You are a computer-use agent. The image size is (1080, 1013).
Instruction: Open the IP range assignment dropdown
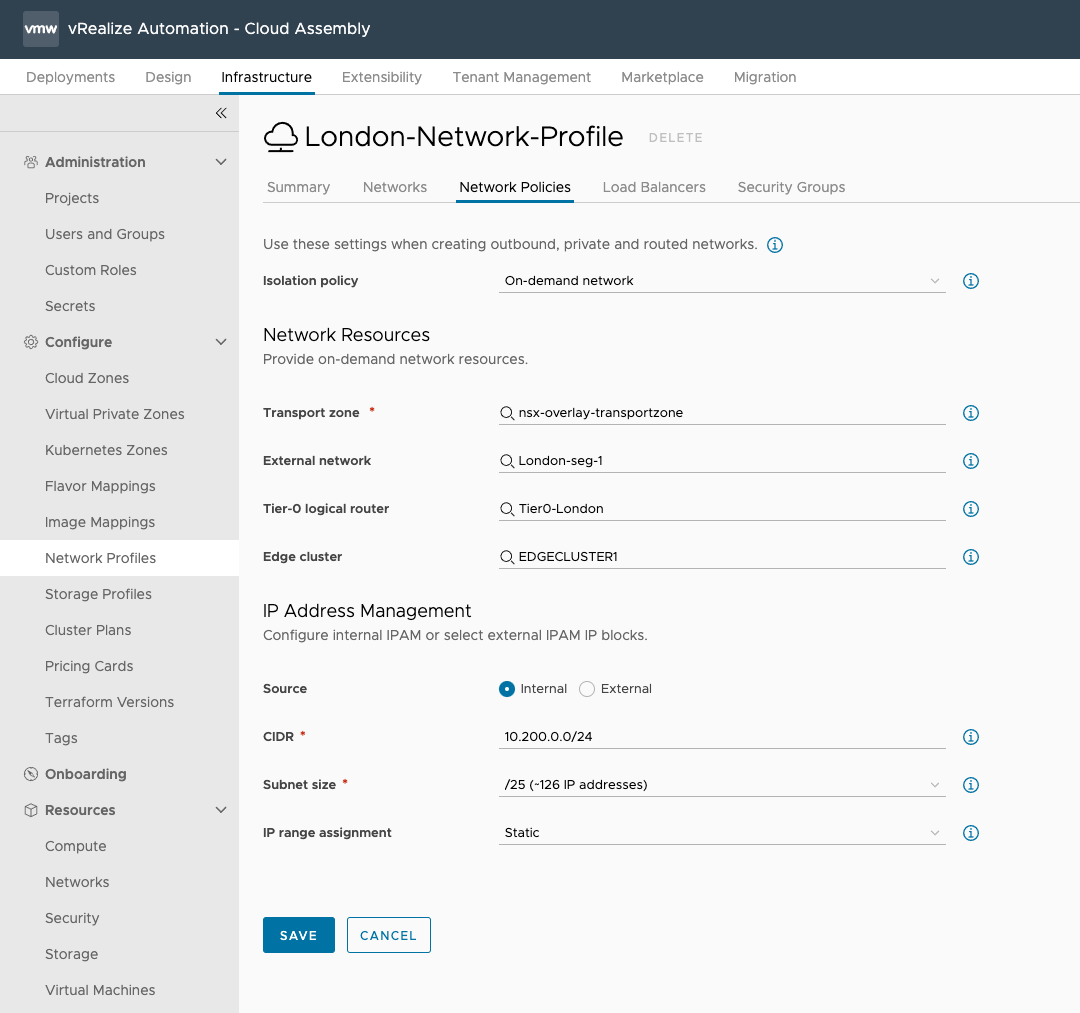tap(721, 833)
